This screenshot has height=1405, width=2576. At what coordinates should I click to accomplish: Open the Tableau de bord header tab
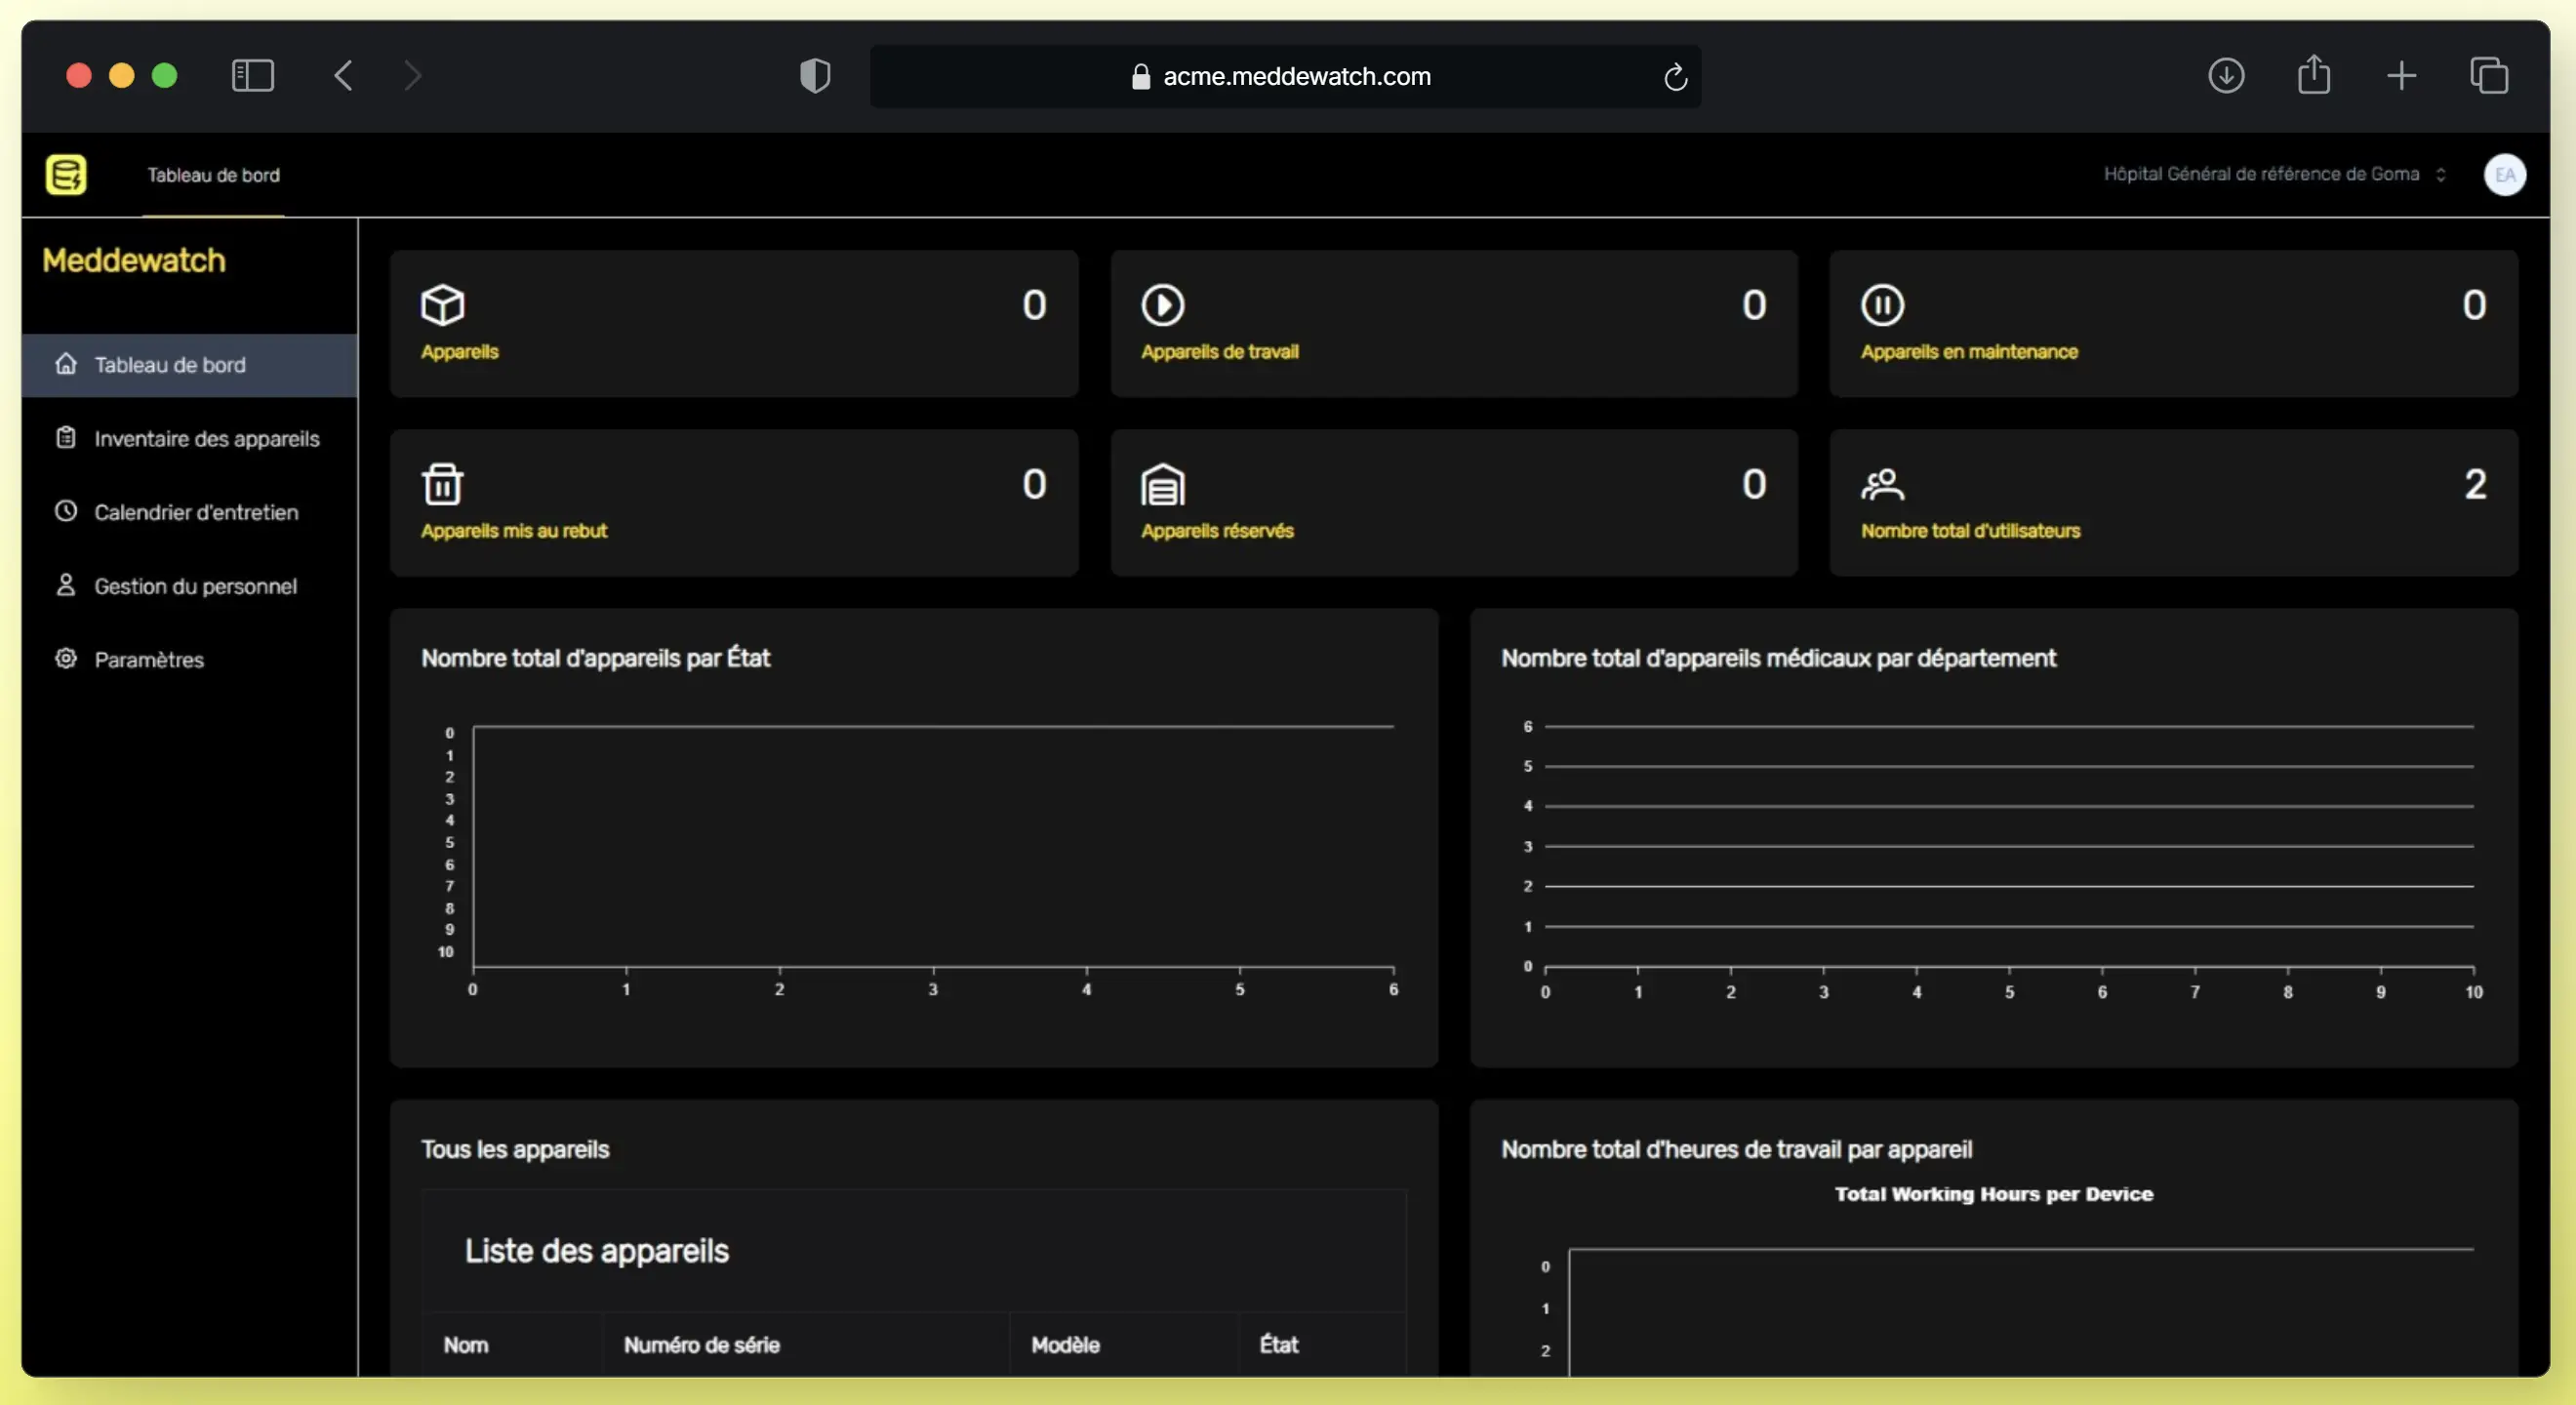click(213, 175)
